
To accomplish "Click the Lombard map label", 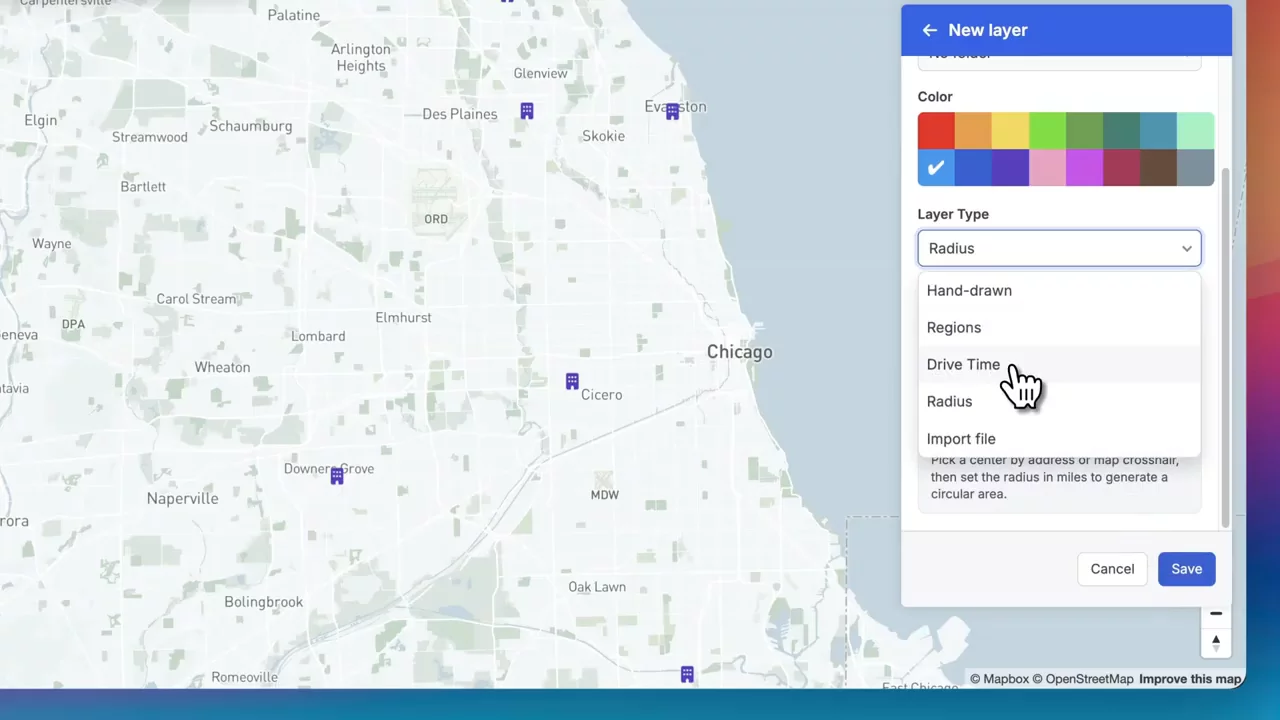I will (318, 336).
